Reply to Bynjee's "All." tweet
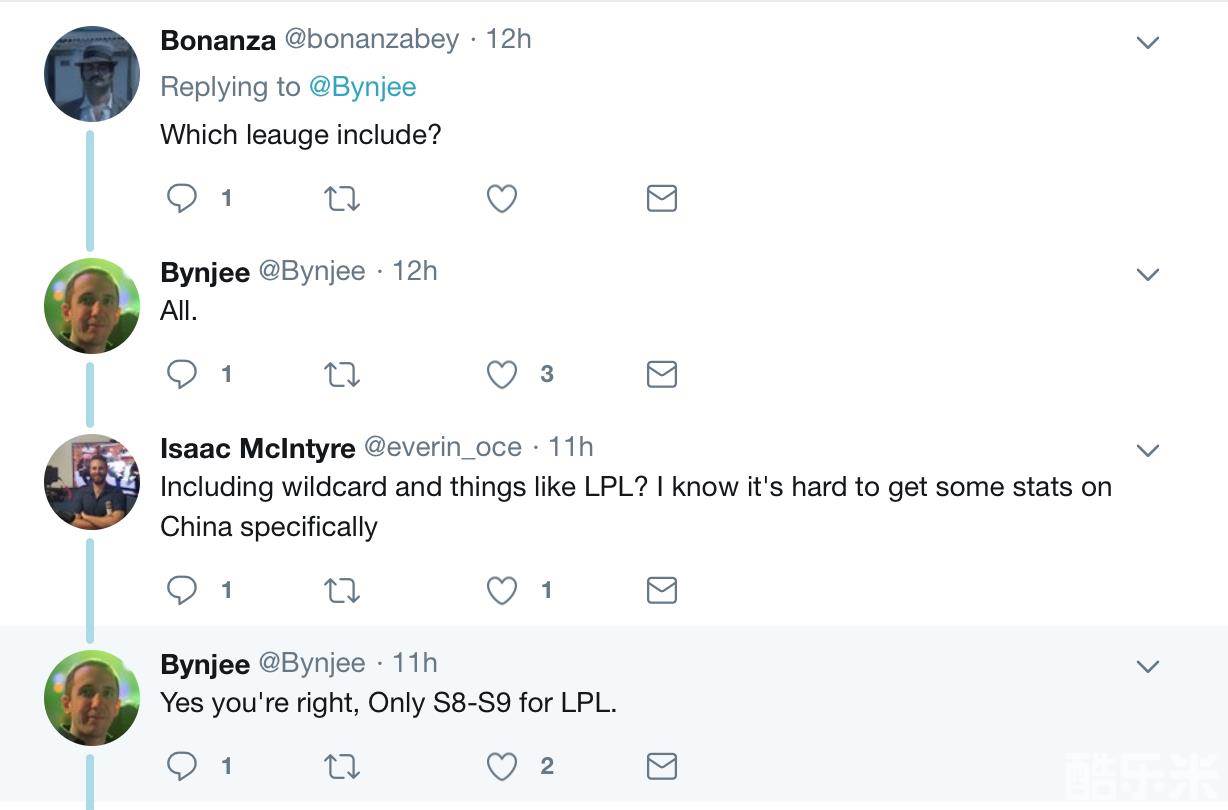 [182, 374]
